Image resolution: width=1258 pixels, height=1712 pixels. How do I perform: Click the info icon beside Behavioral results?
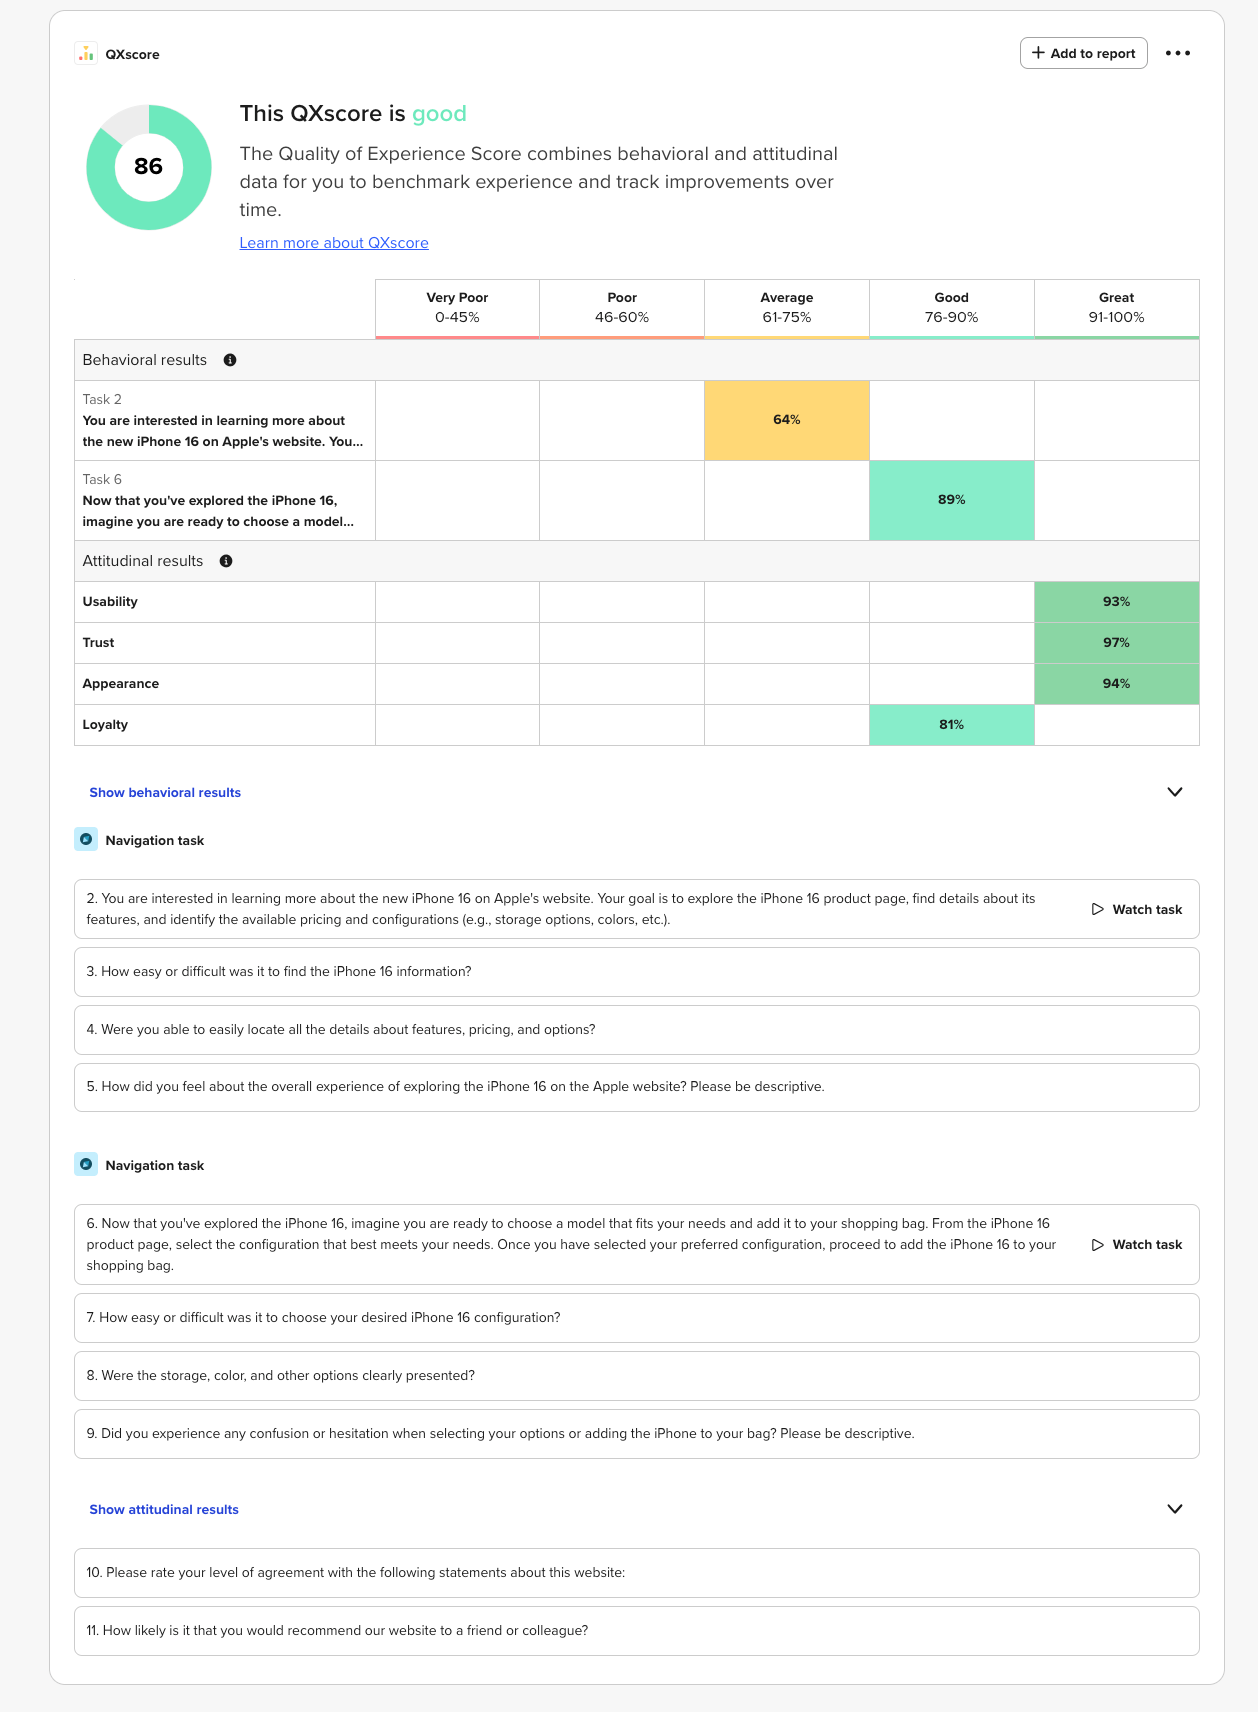(230, 360)
